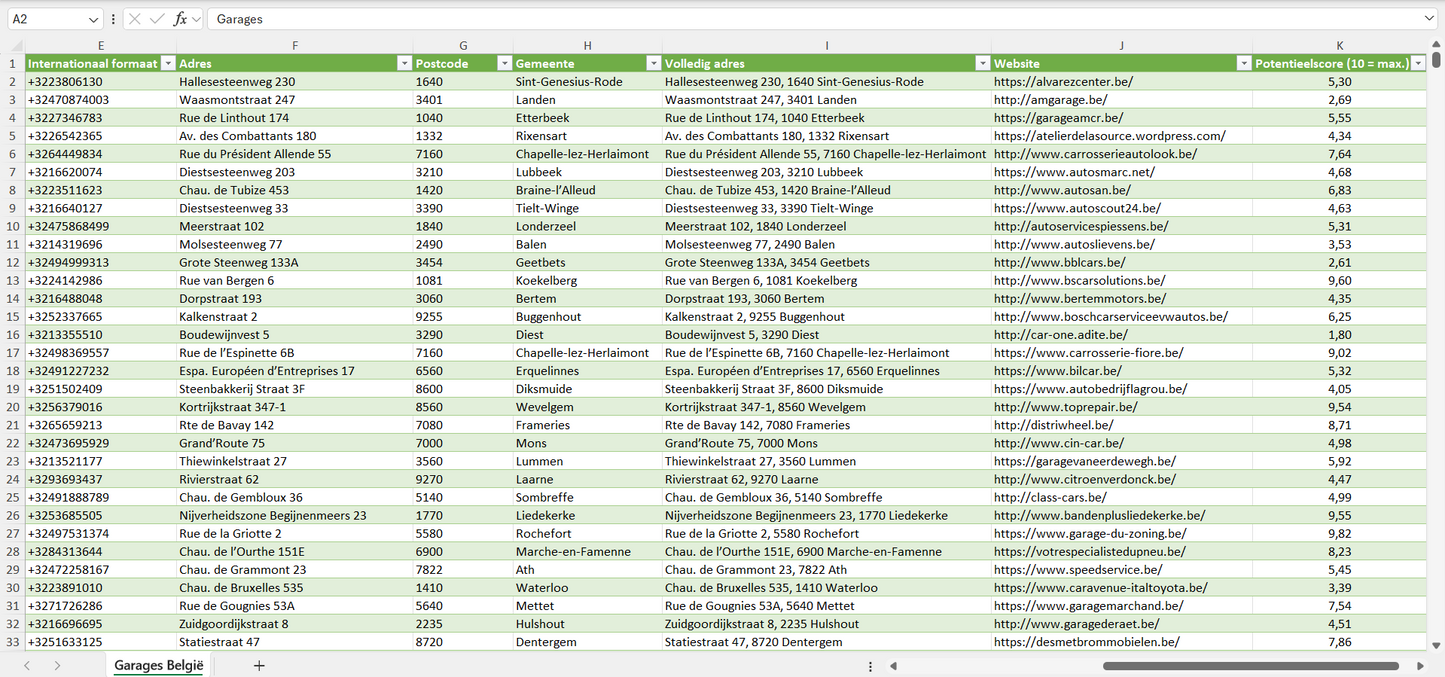Select column header J
The image size is (1445, 677).
(x=1121, y=46)
